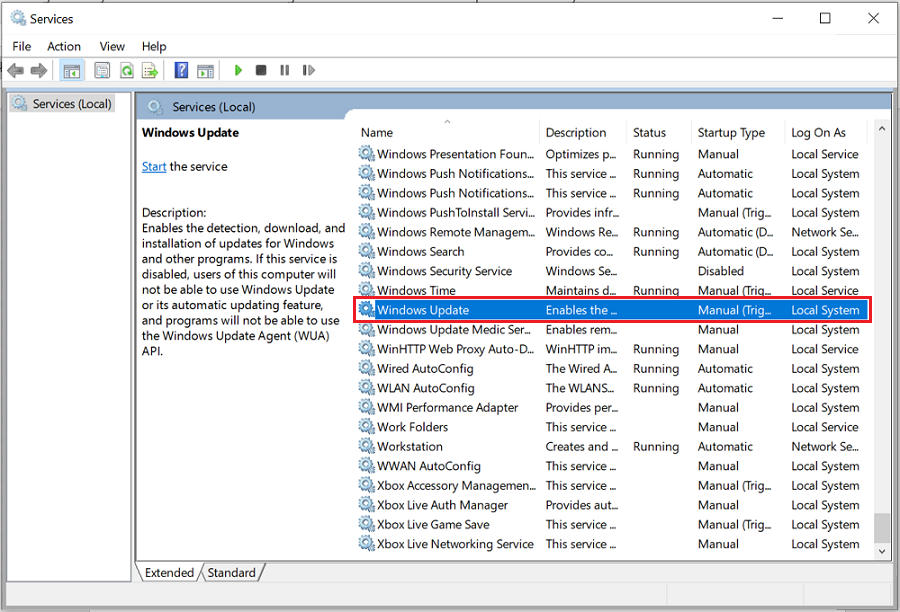Select the Windows Update Medic Ser... service name

(453, 330)
